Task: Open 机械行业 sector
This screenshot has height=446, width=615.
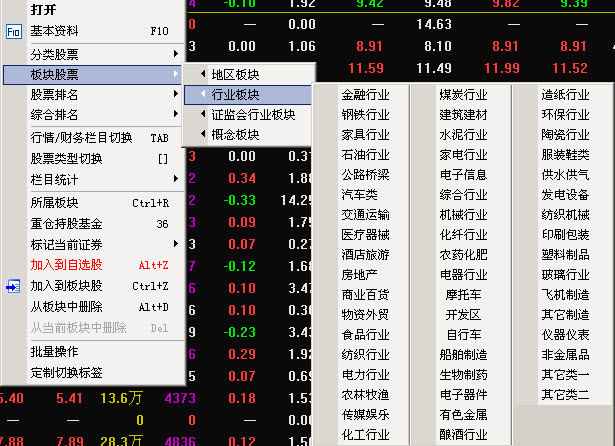Action: (x=463, y=215)
